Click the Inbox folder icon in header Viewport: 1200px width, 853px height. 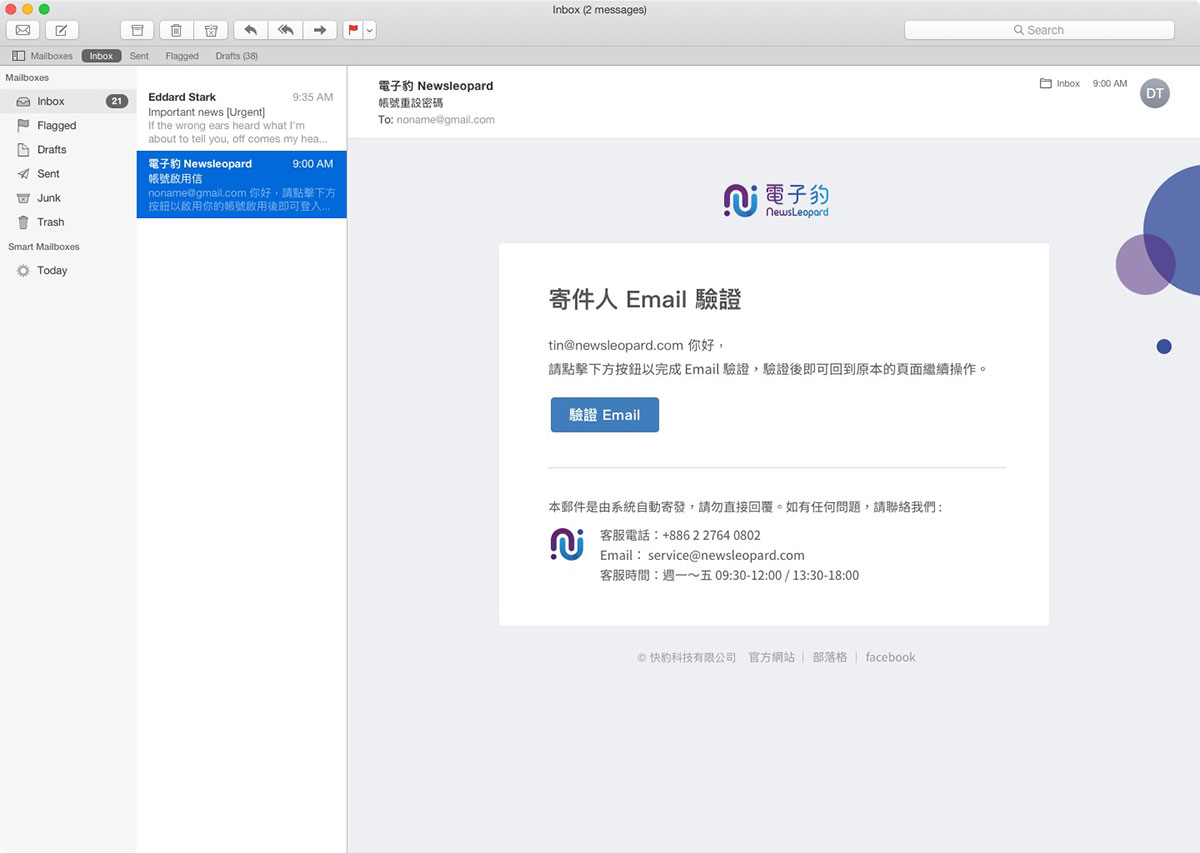[x=1046, y=84]
